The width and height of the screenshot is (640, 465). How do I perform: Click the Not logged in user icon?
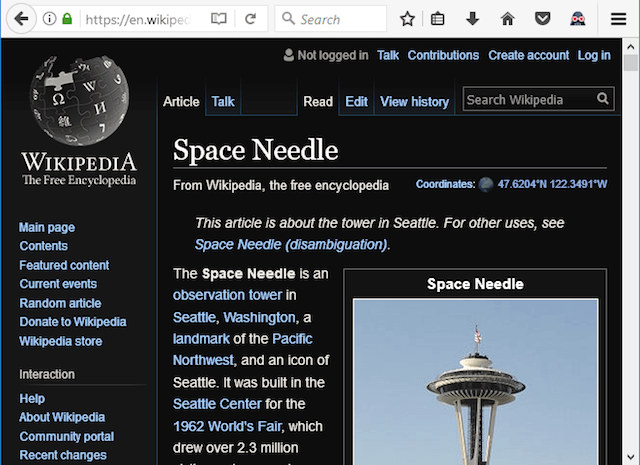click(289, 55)
